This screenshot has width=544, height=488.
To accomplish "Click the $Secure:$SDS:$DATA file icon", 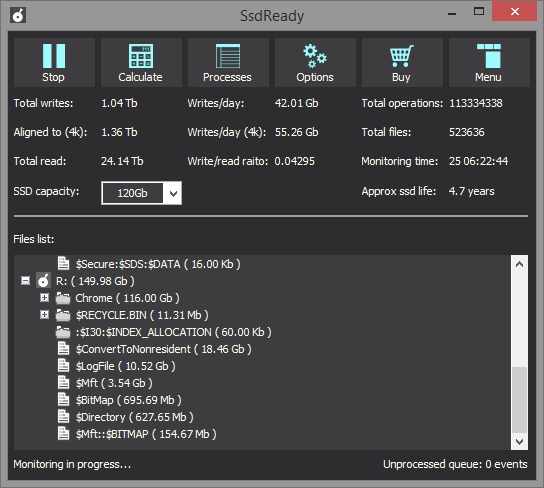I will pos(63,263).
